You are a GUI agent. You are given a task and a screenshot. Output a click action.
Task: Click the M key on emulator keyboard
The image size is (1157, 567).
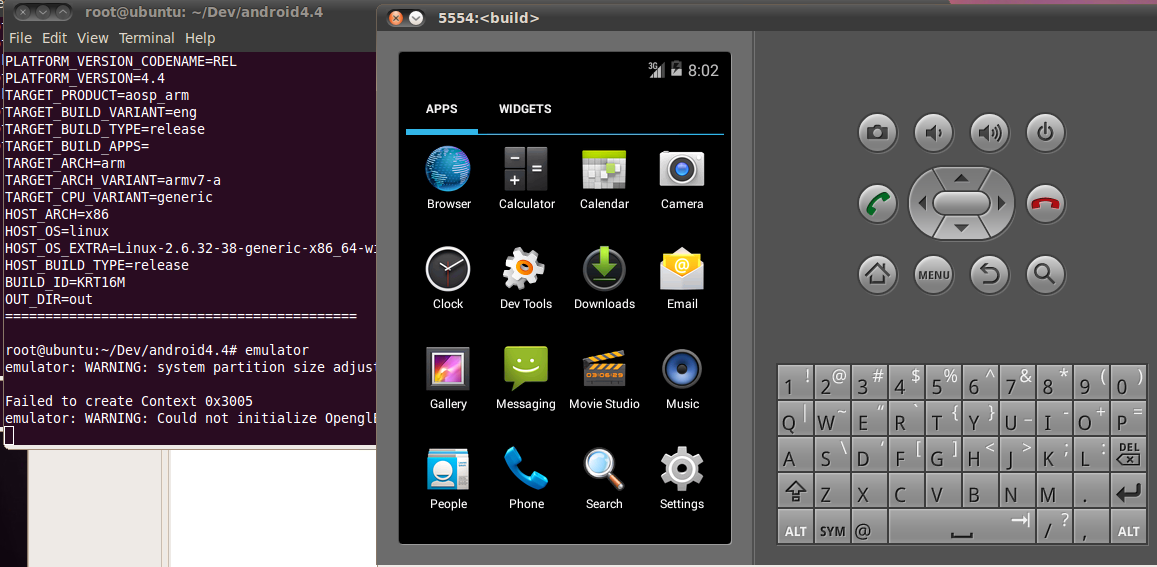[1054, 491]
